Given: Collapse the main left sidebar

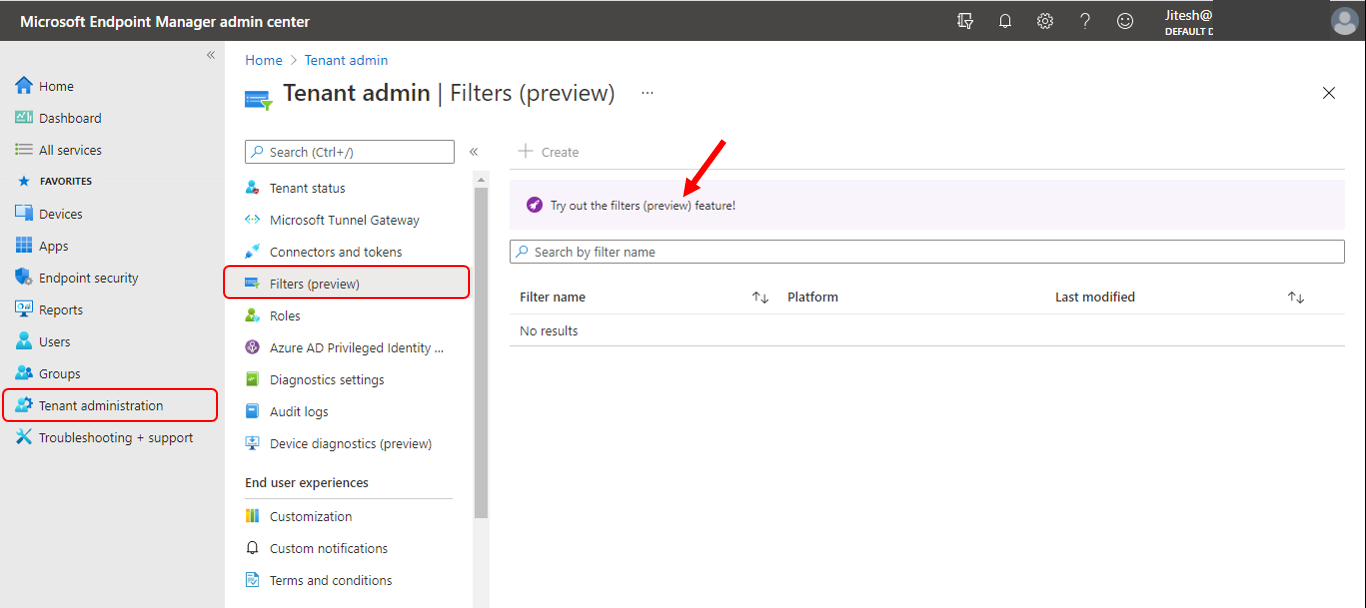Looking at the screenshot, I should tap(211, 55).
